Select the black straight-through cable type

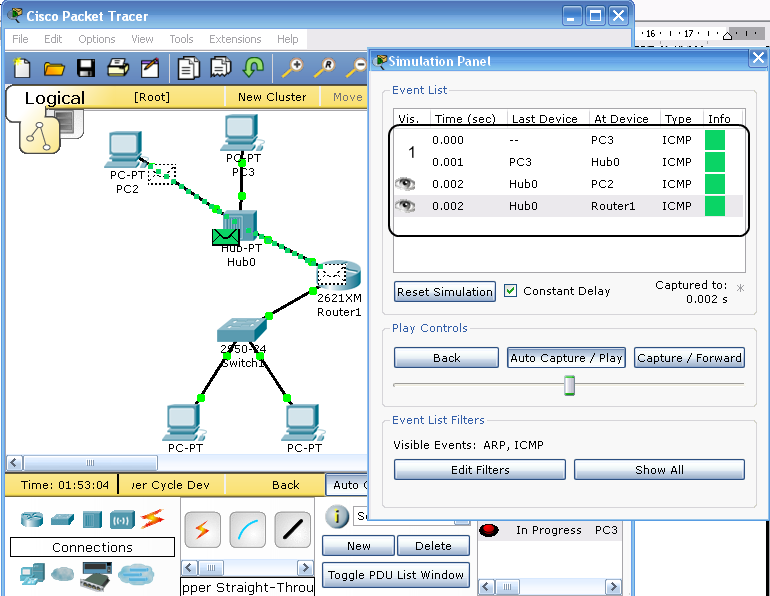tap(293, 530)
